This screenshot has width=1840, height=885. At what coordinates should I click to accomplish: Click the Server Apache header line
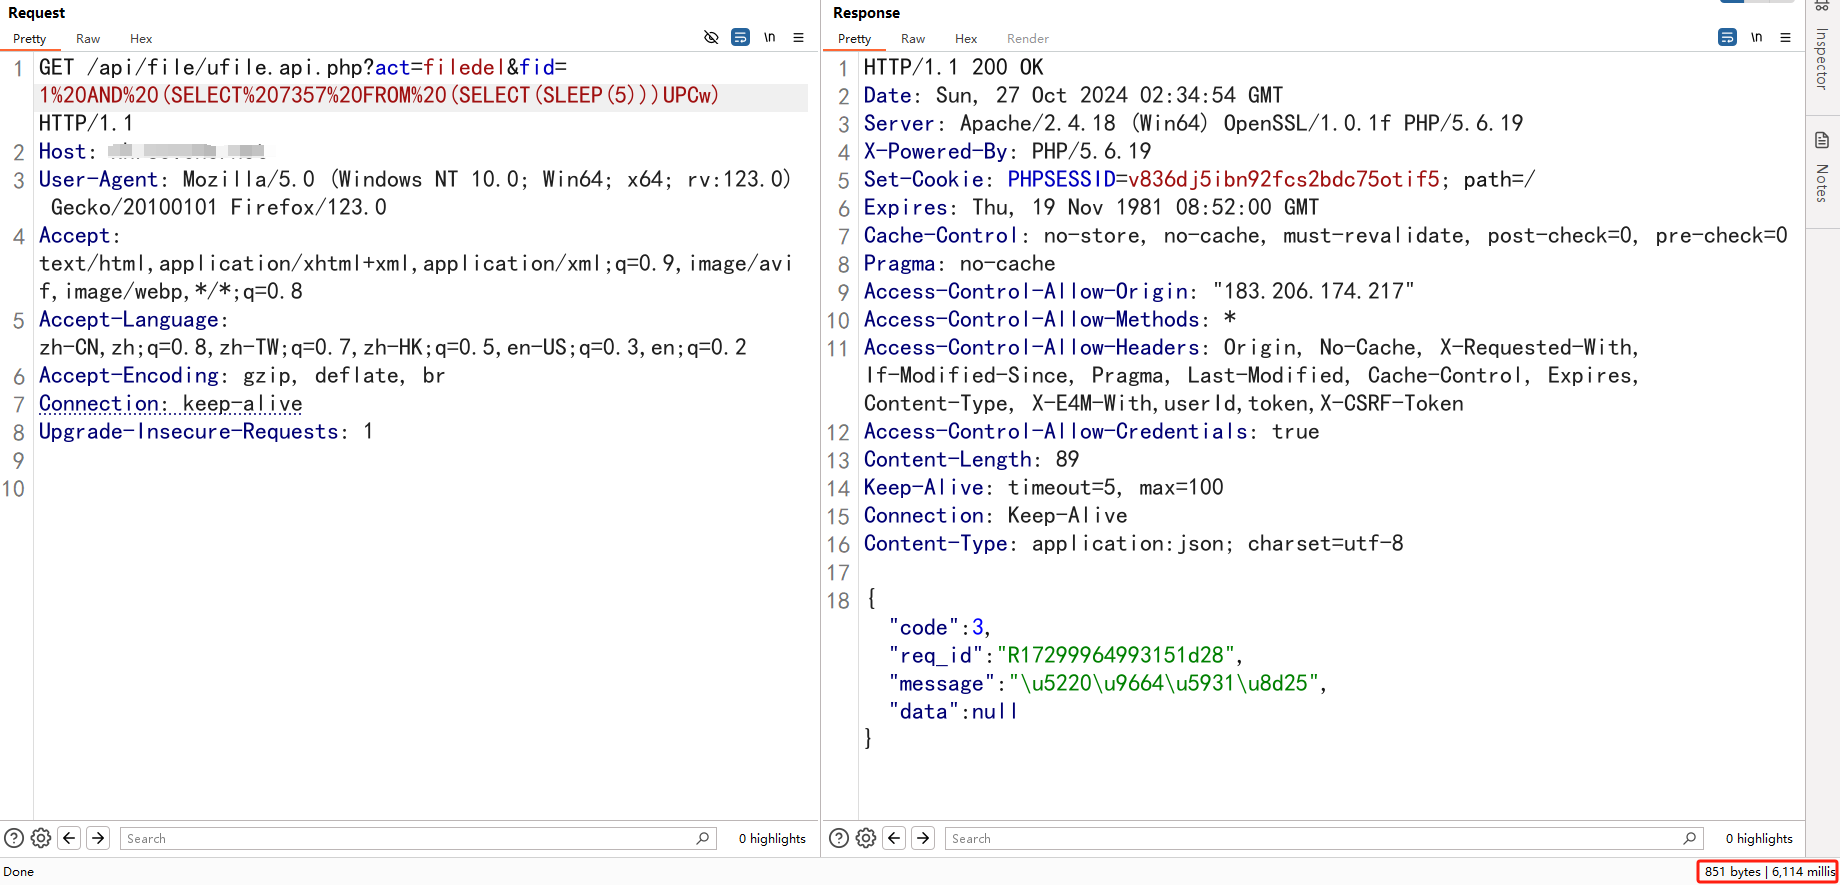1193,123
